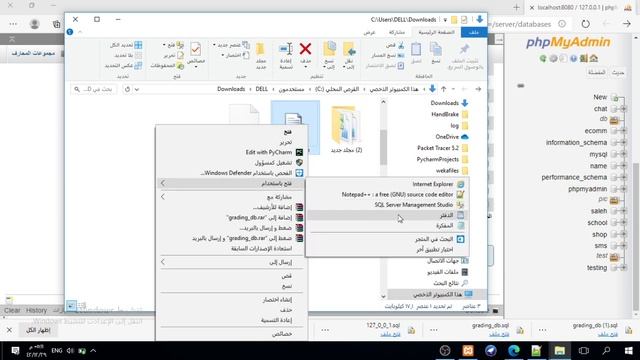Screen dimensions: 640x360
Task: Click the help icon in Explorer ribbon corner
Action: tap(70, 32)
